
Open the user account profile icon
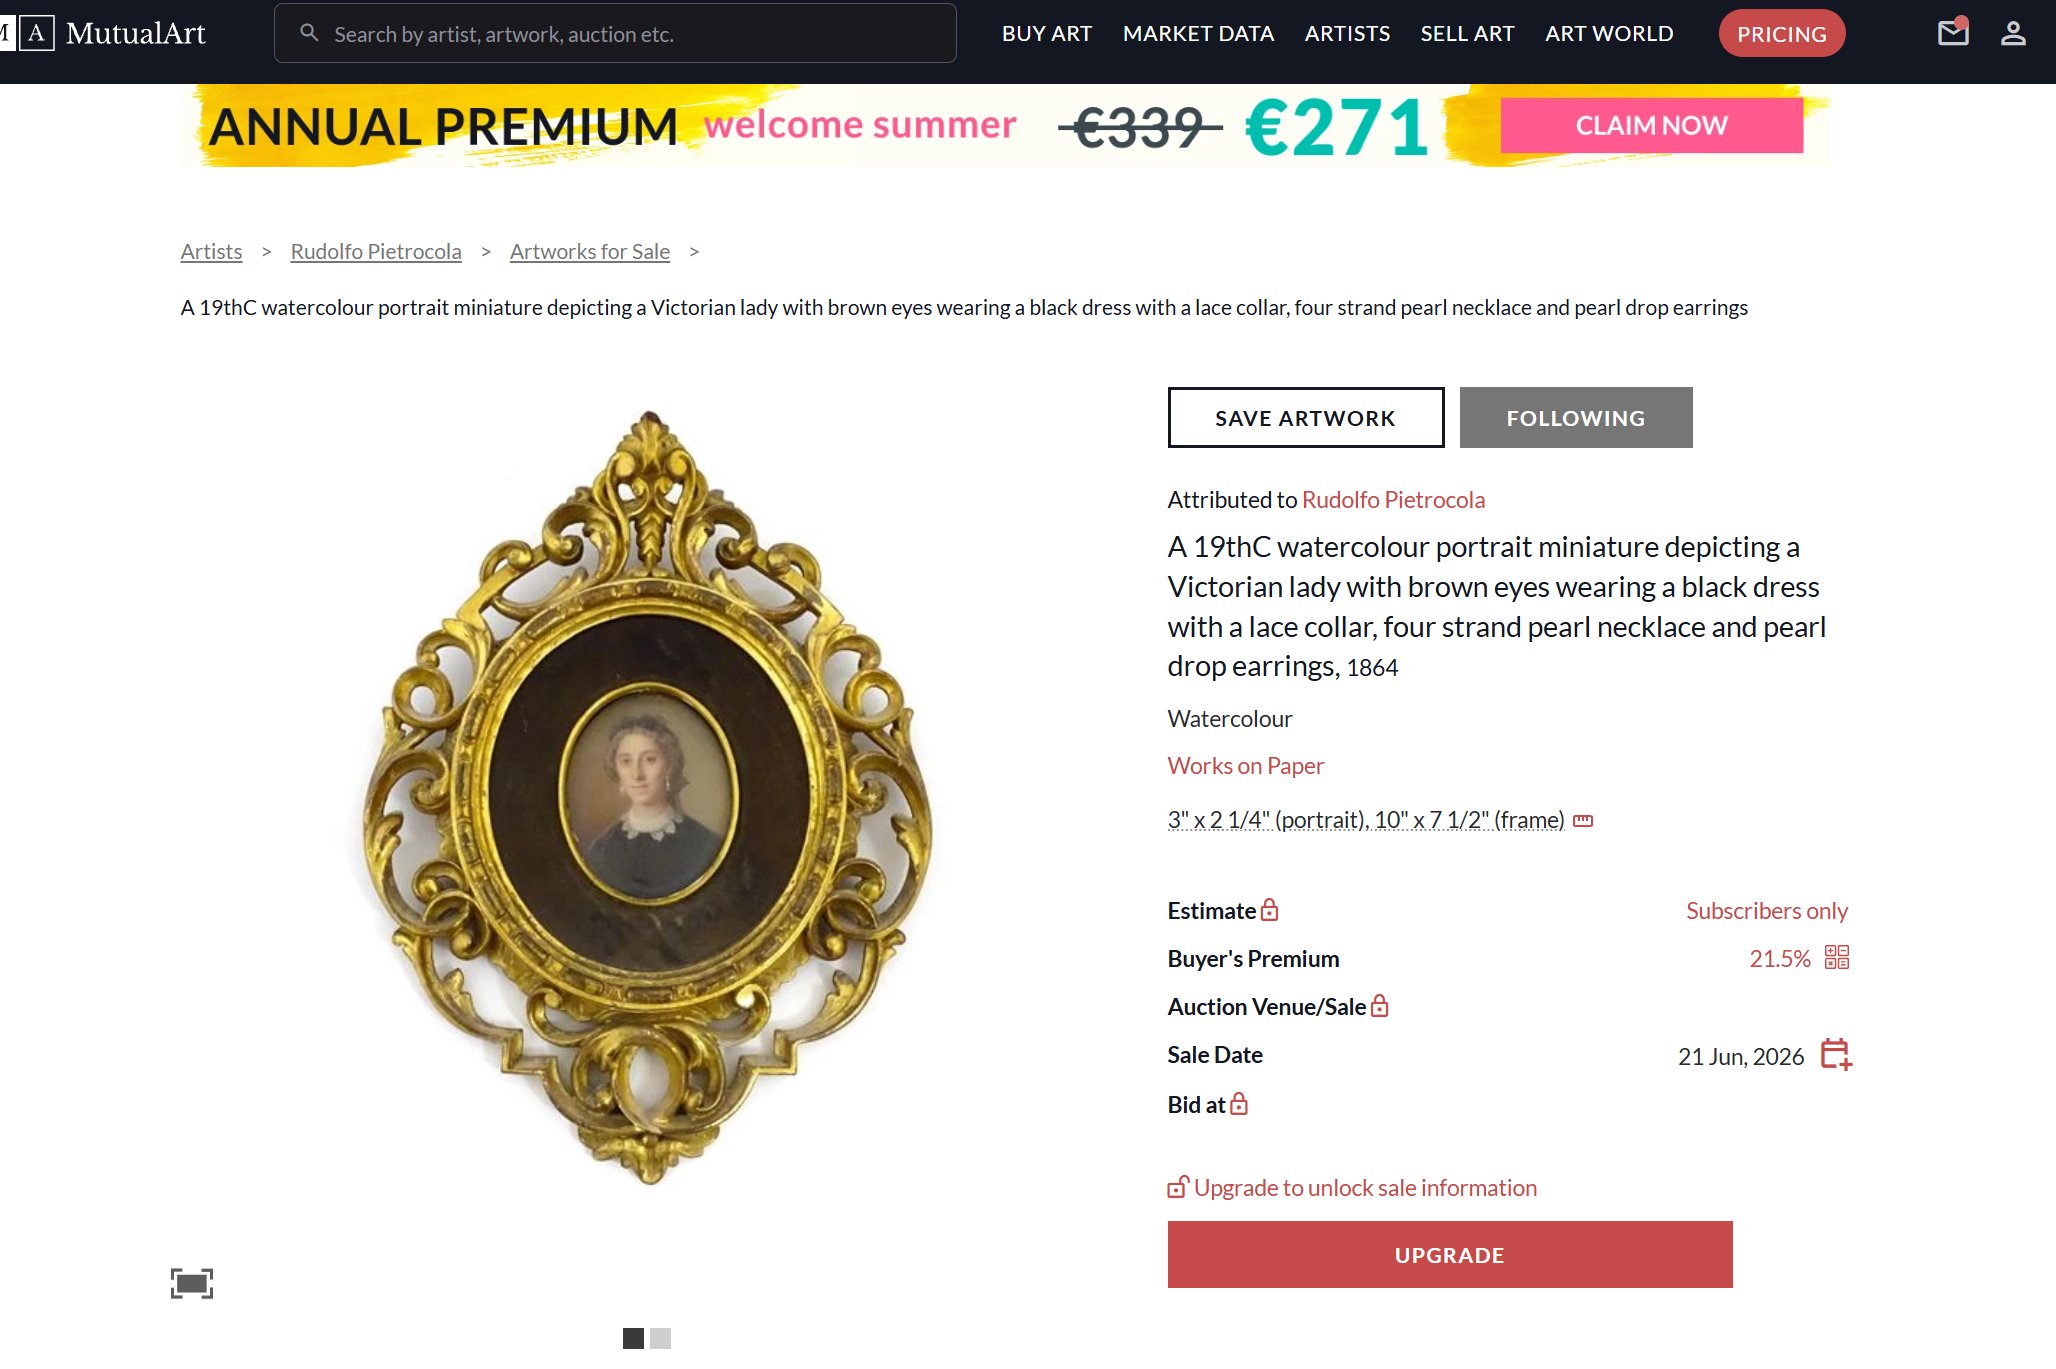point(2013,33)
